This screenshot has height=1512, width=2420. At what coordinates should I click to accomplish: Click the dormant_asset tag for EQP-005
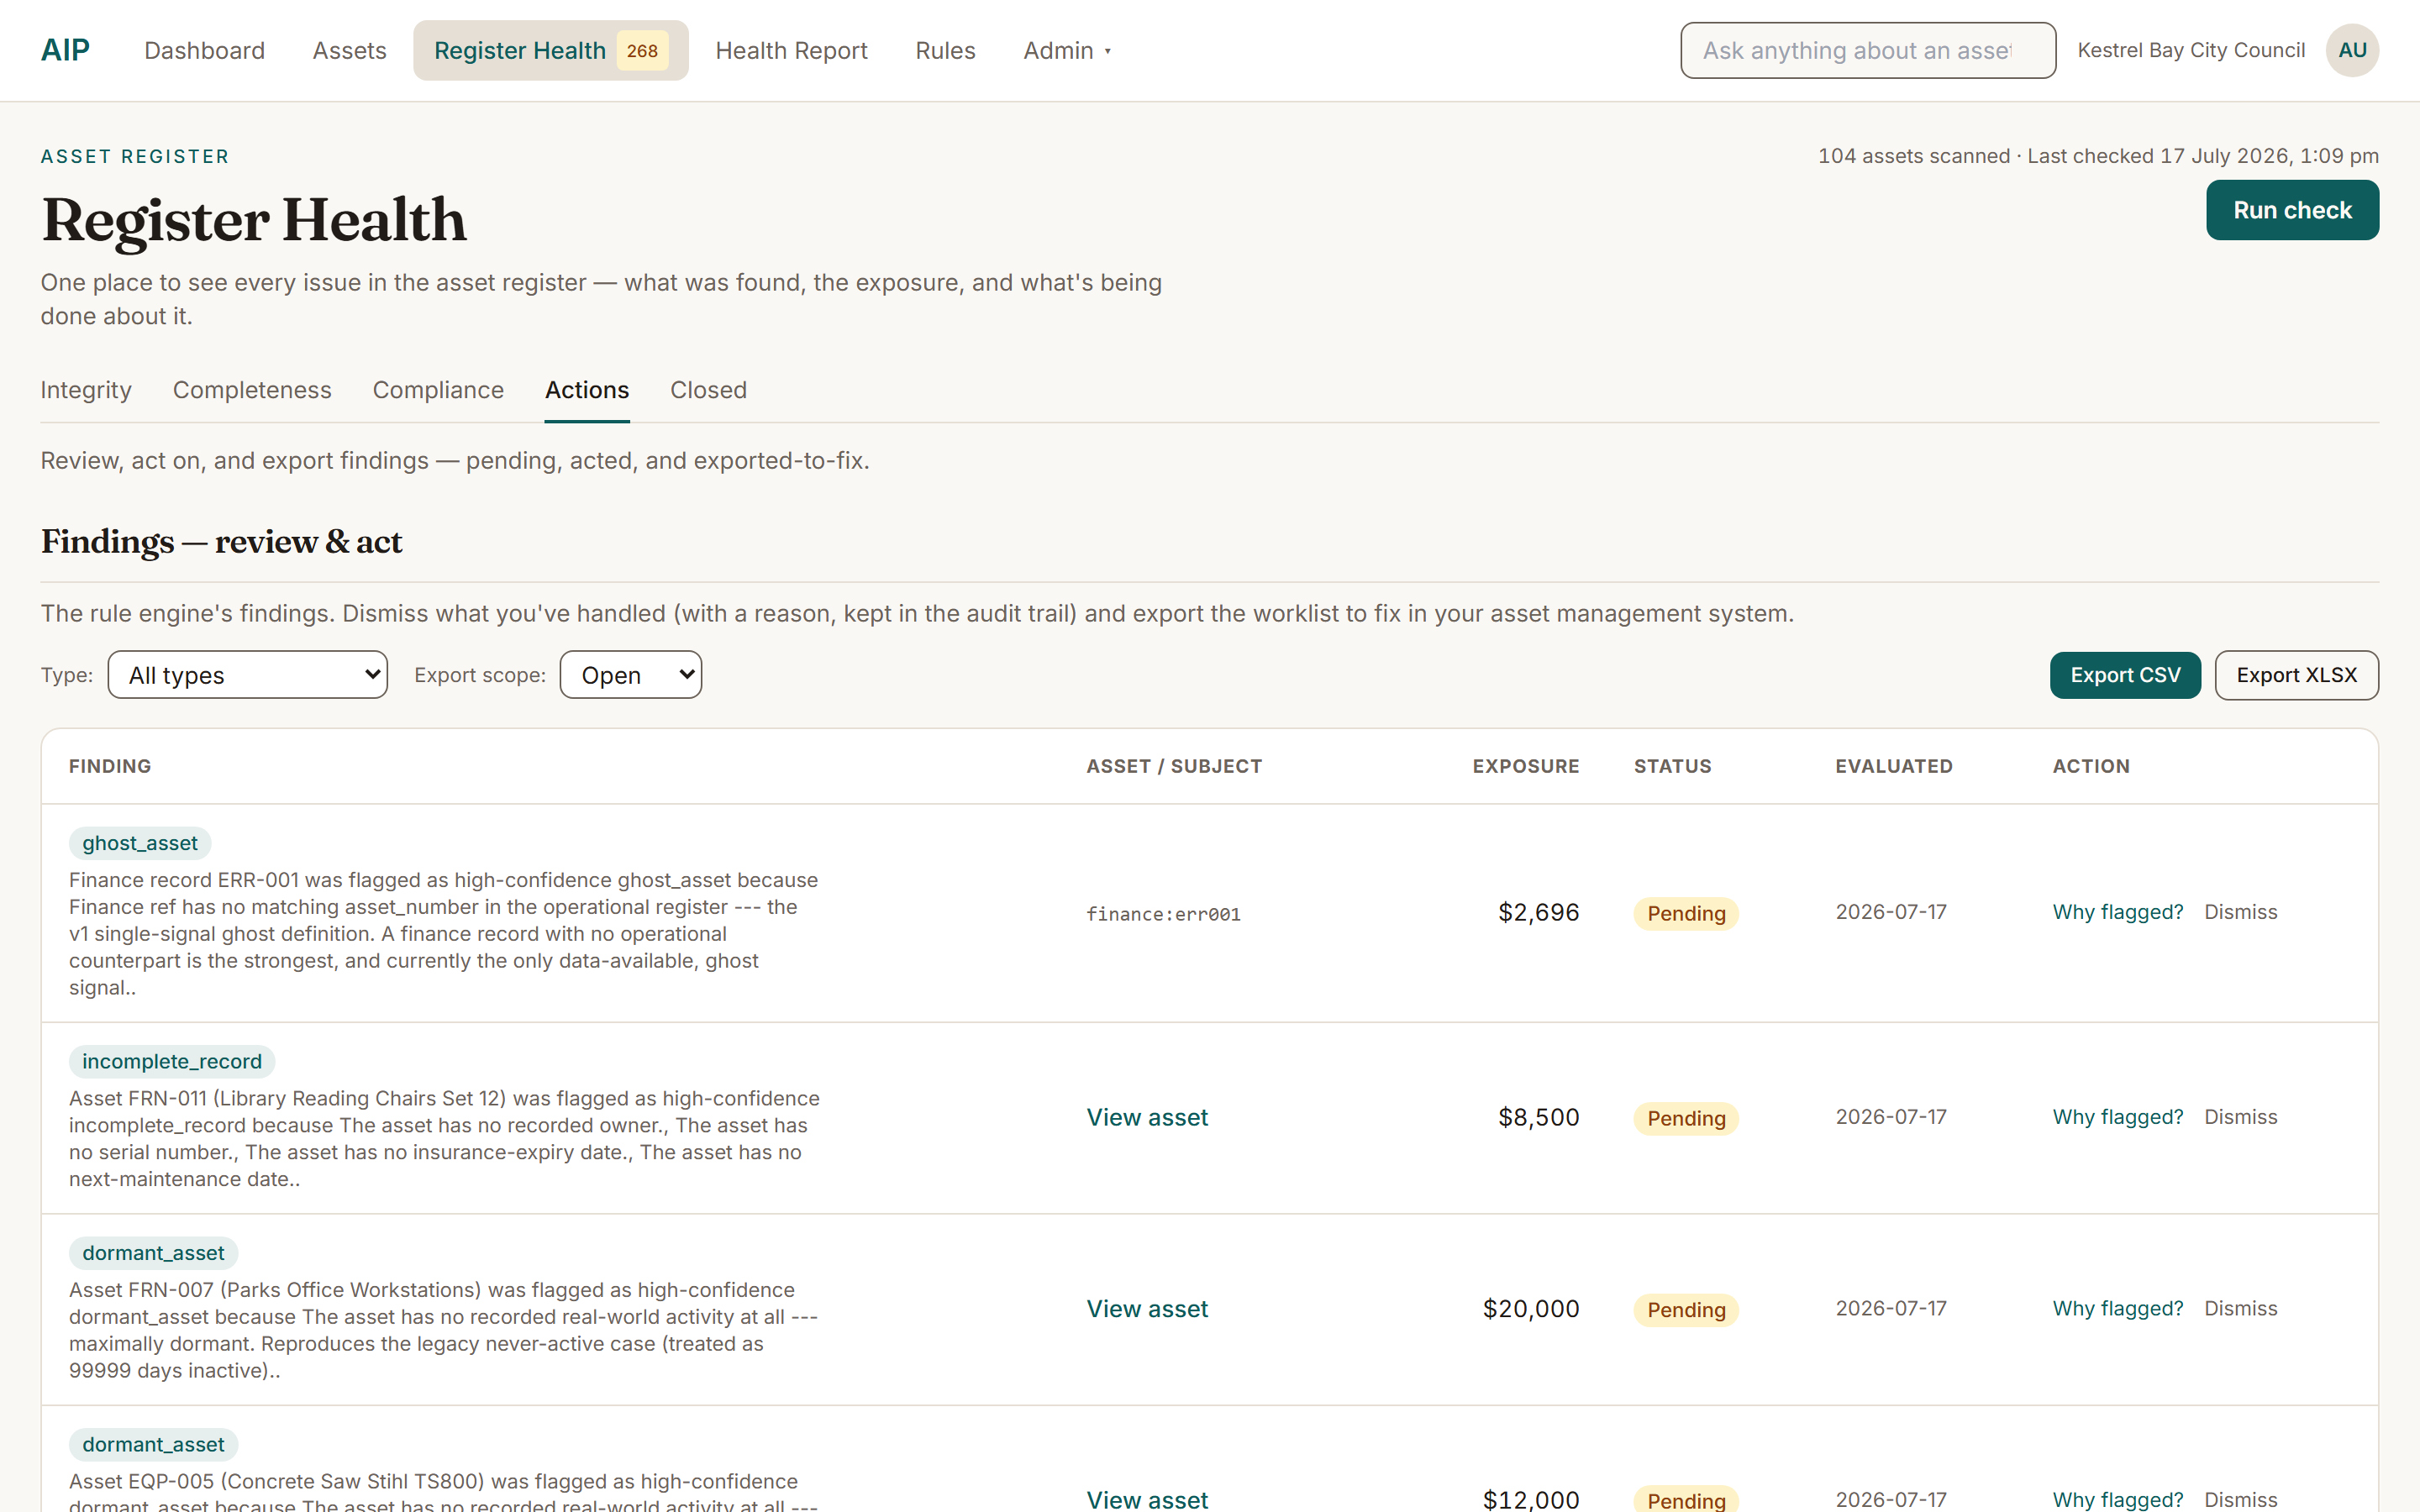click(x=153, y=1444)
